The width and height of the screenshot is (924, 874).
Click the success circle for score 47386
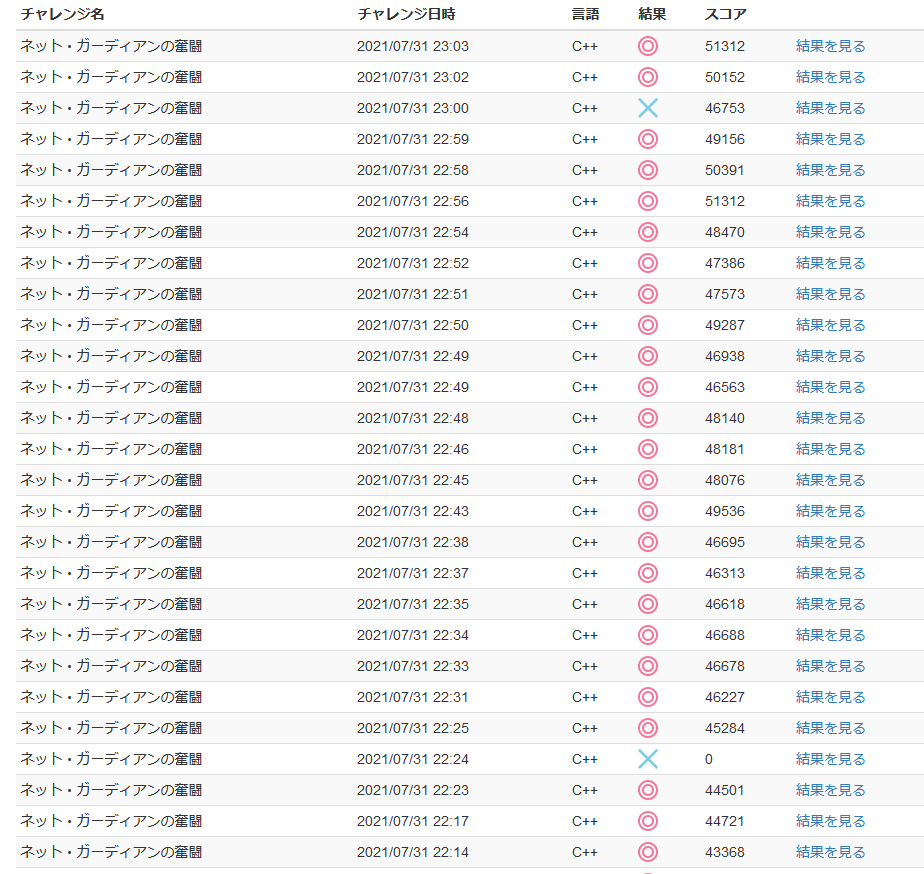[x=648, y=263]
